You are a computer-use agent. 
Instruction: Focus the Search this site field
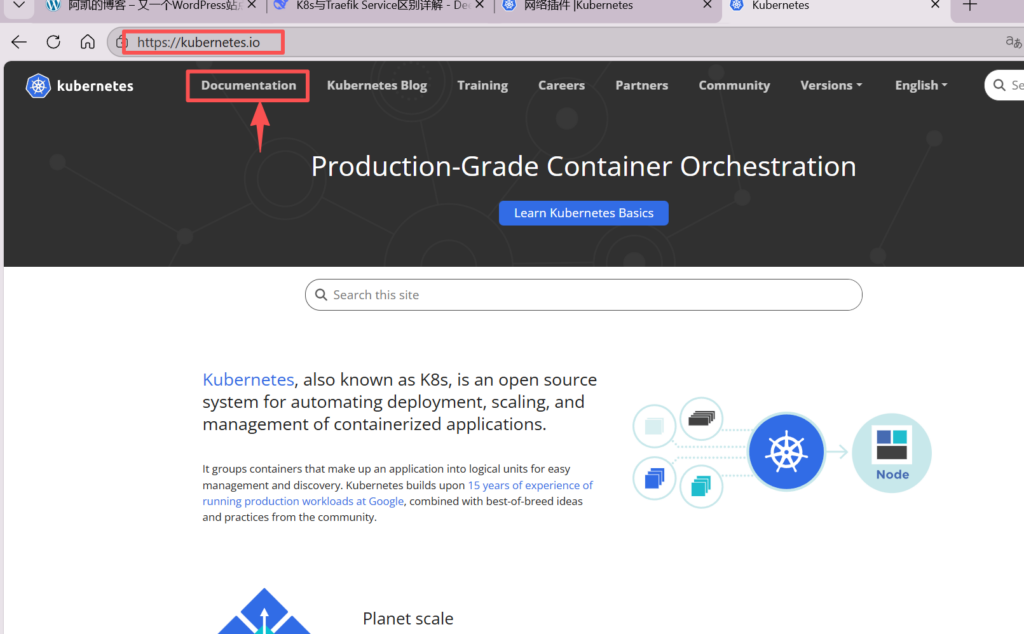coord(590,295)
